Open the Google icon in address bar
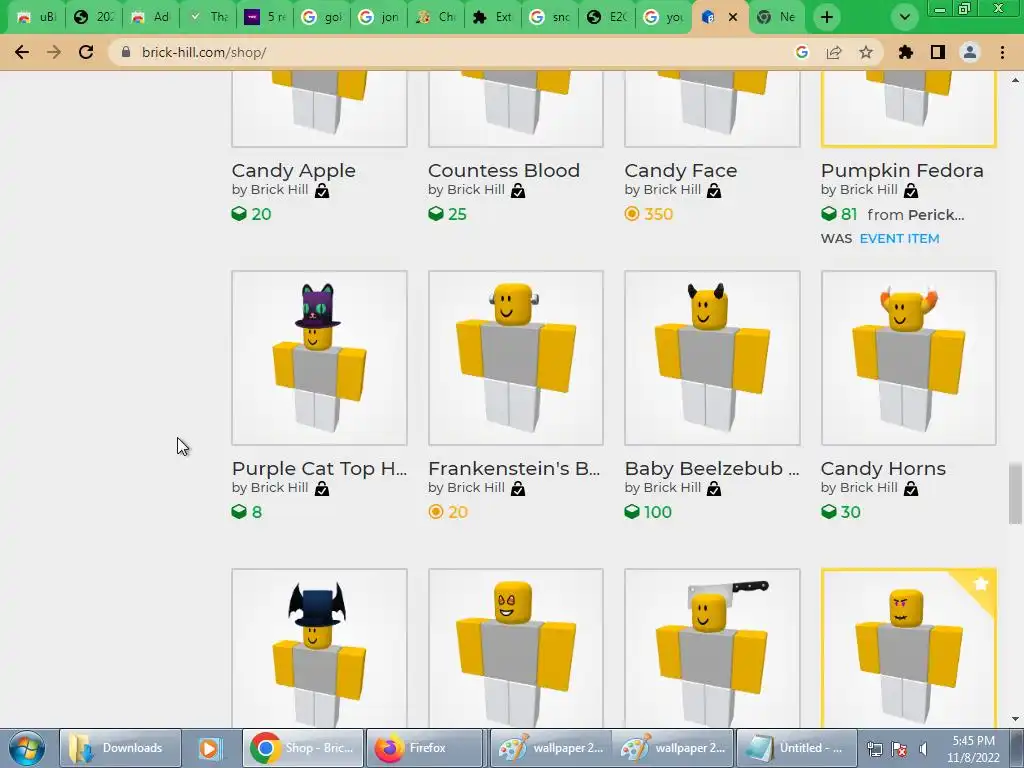The width and height of the screenshot is (1024, 768). 802,52
